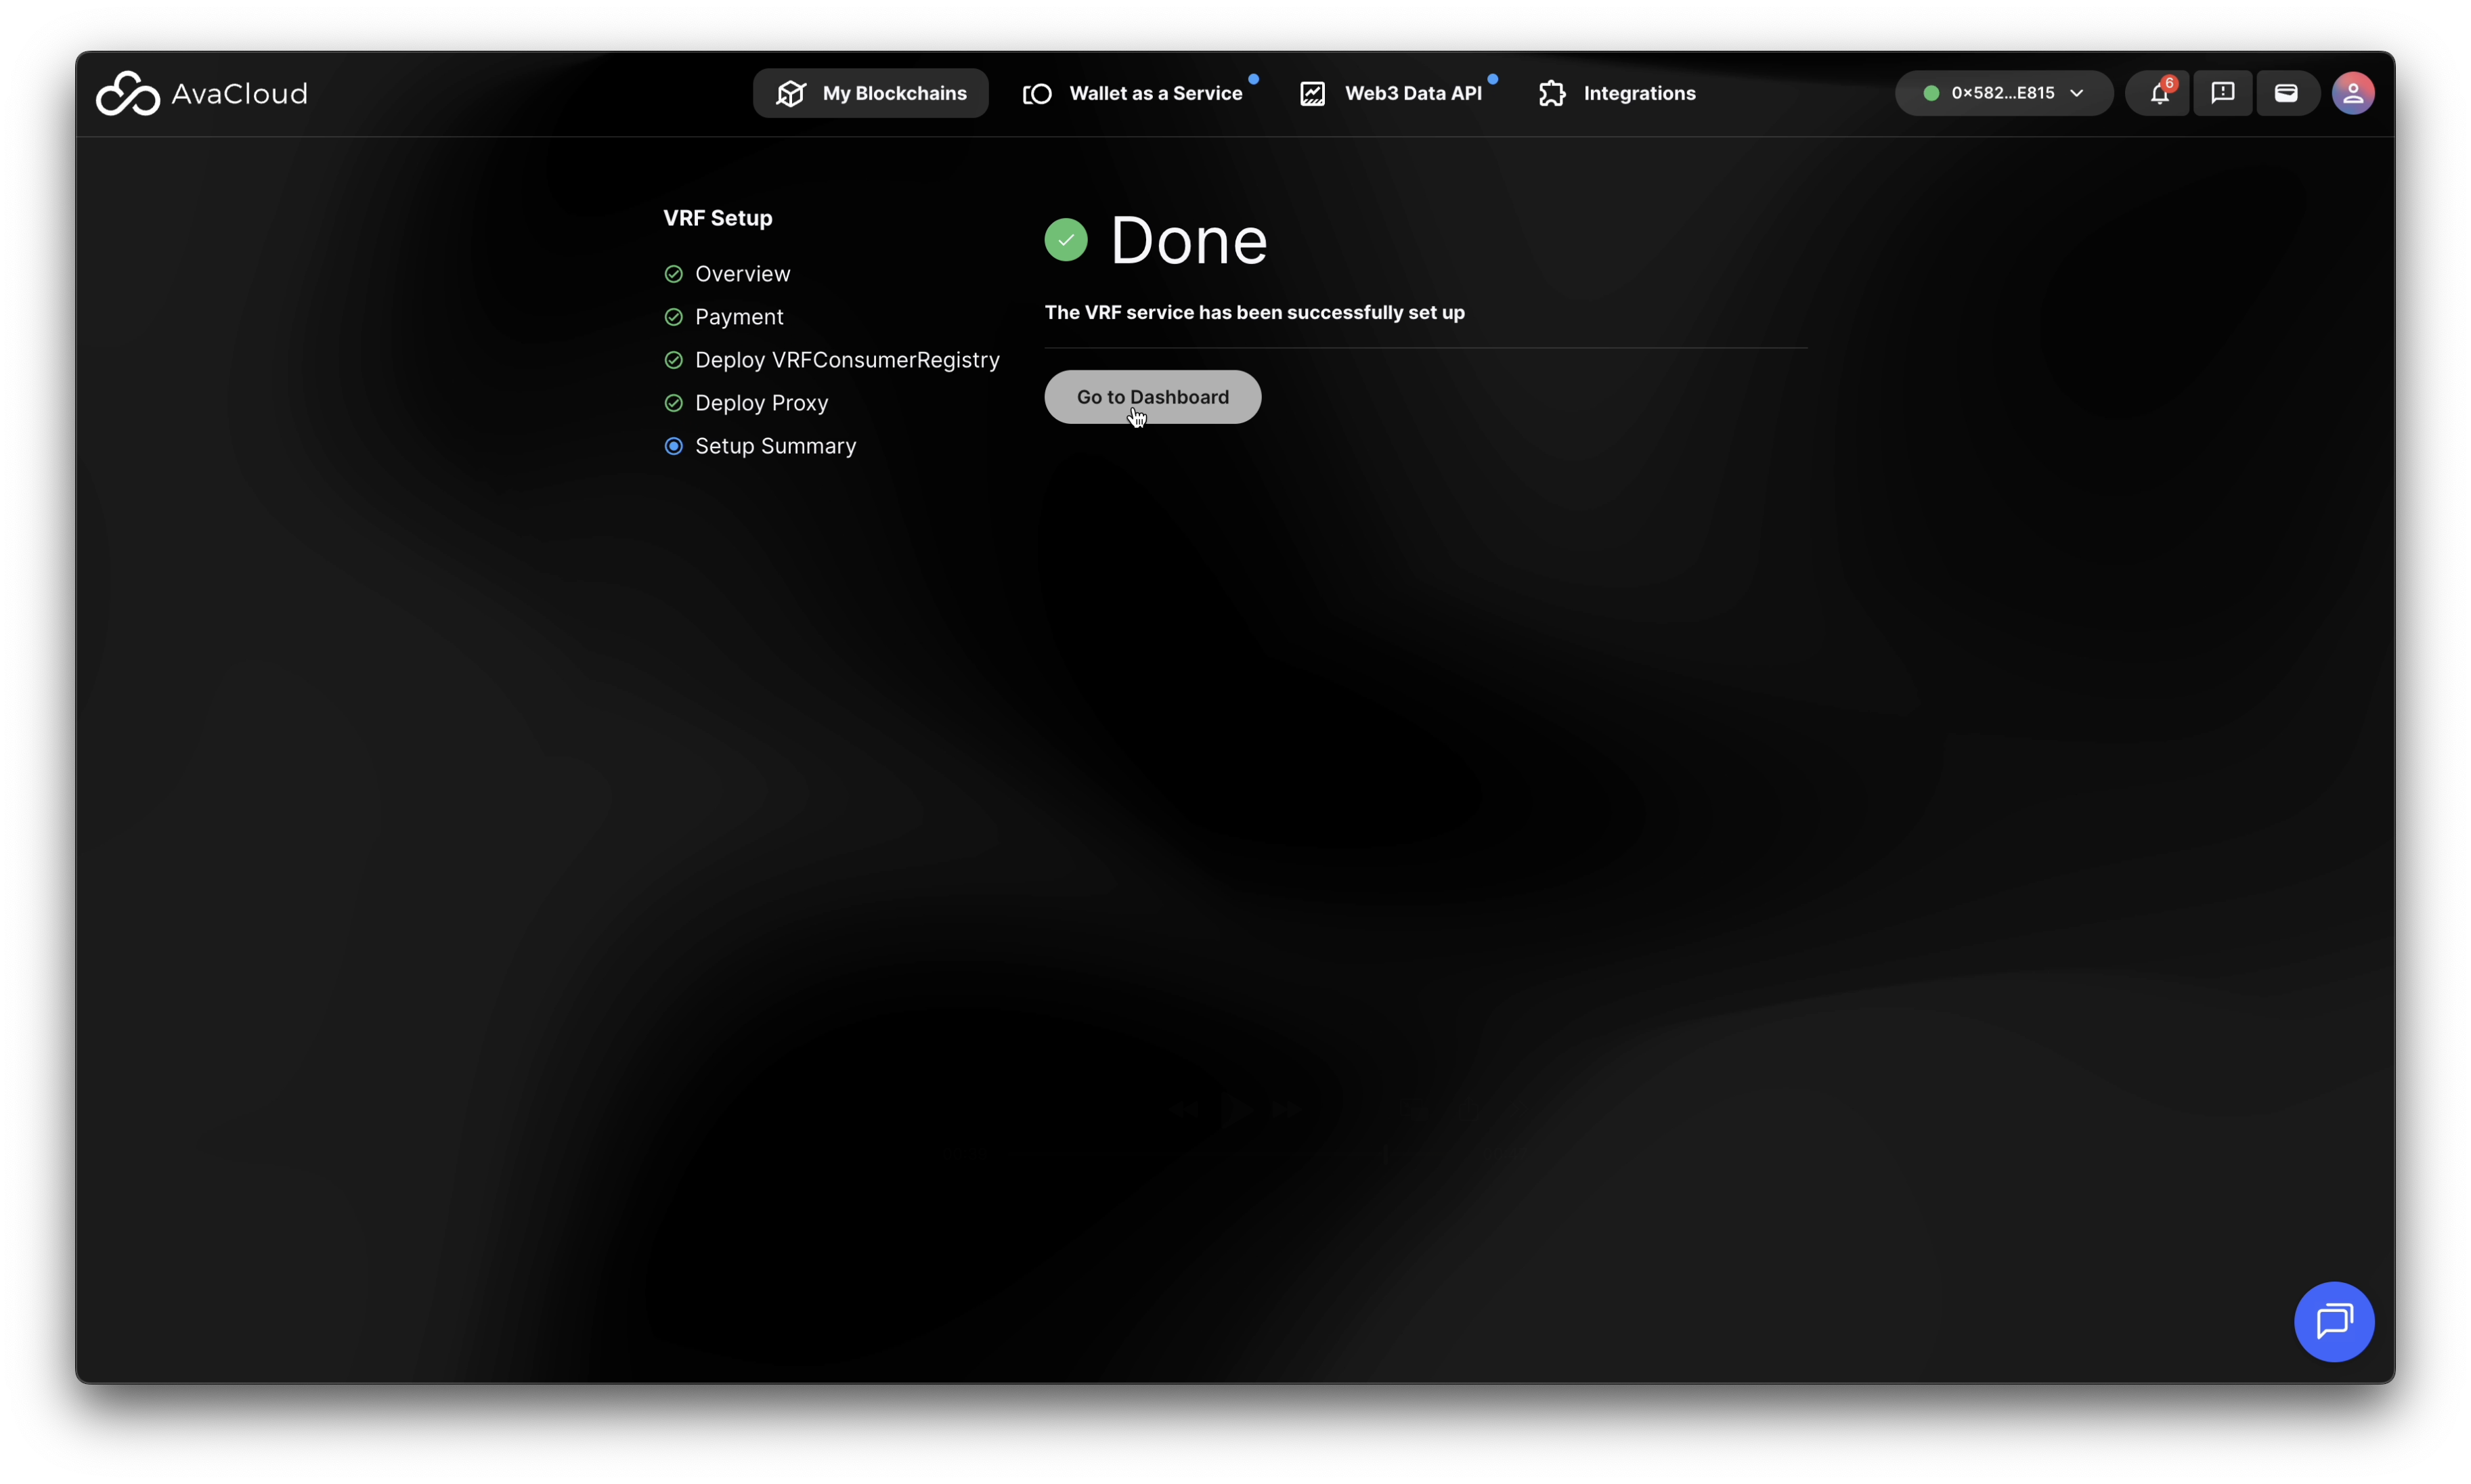Click the AvaCloud logo icon

(x=127, y=94)
